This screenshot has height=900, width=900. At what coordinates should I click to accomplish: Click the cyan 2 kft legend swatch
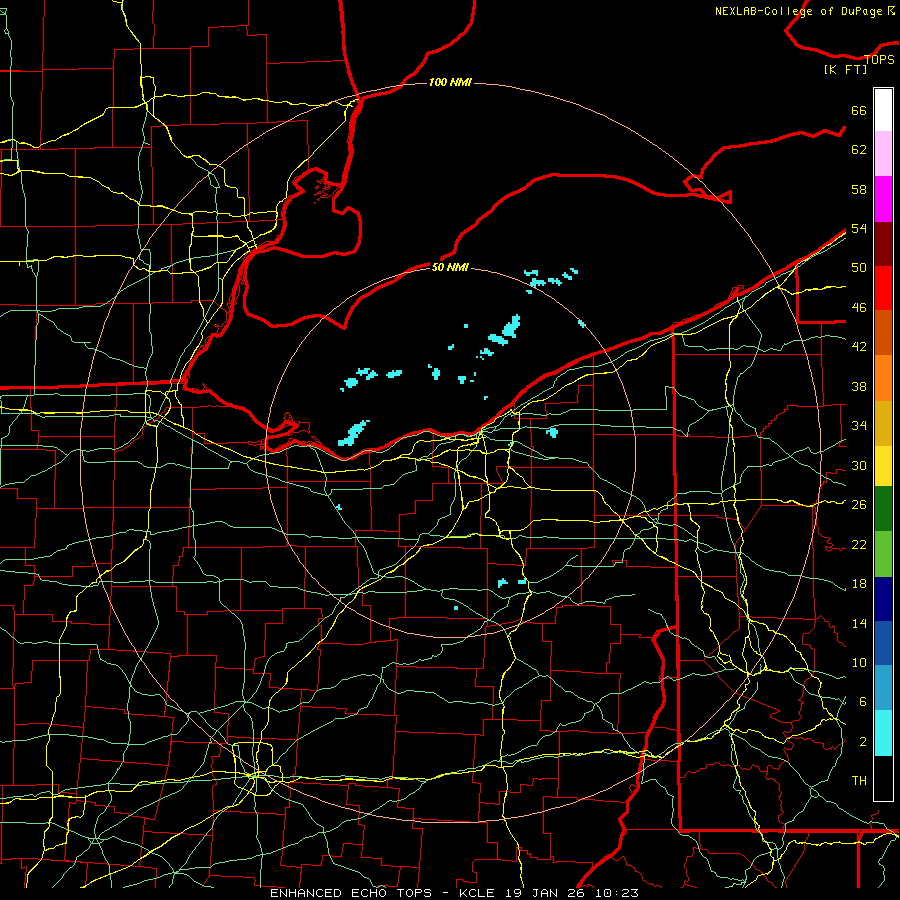(x=883, y=733)
